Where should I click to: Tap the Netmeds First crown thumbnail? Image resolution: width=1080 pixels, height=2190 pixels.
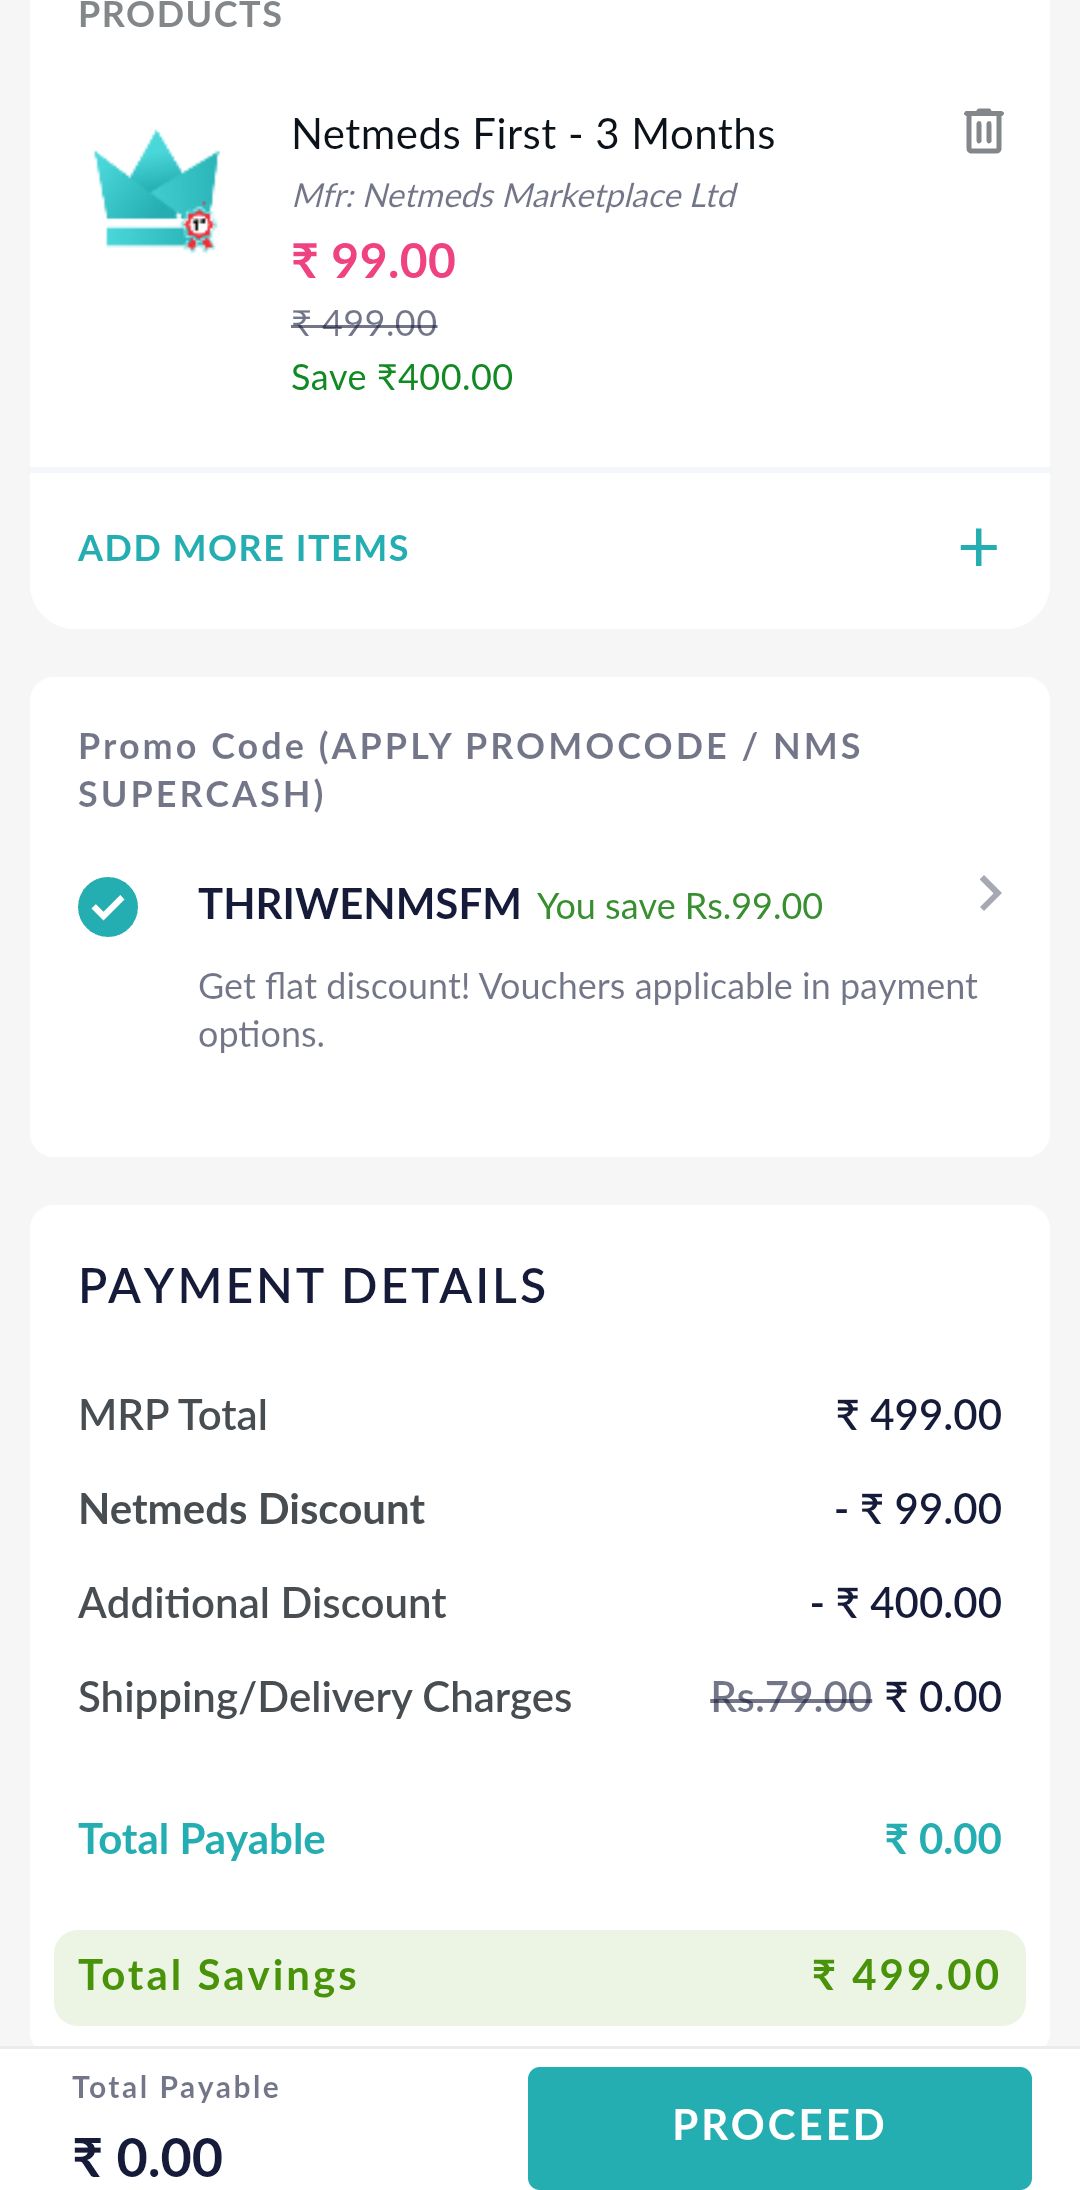point(157,191)
